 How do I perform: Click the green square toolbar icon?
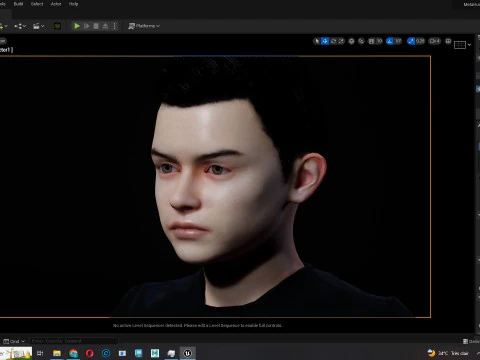point(57,26)
